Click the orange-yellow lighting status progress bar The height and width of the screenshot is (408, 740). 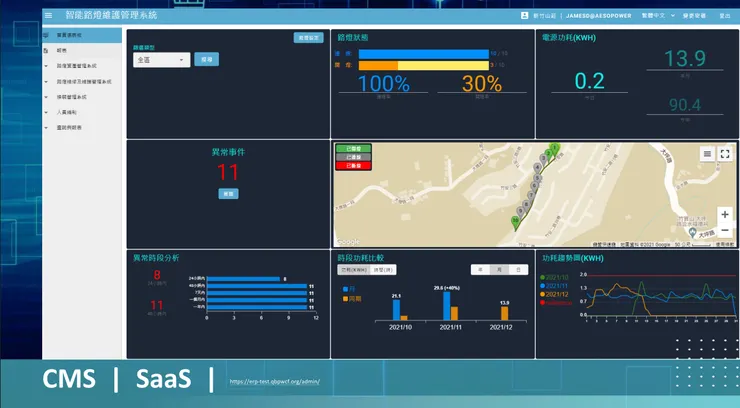pos(424,66)
